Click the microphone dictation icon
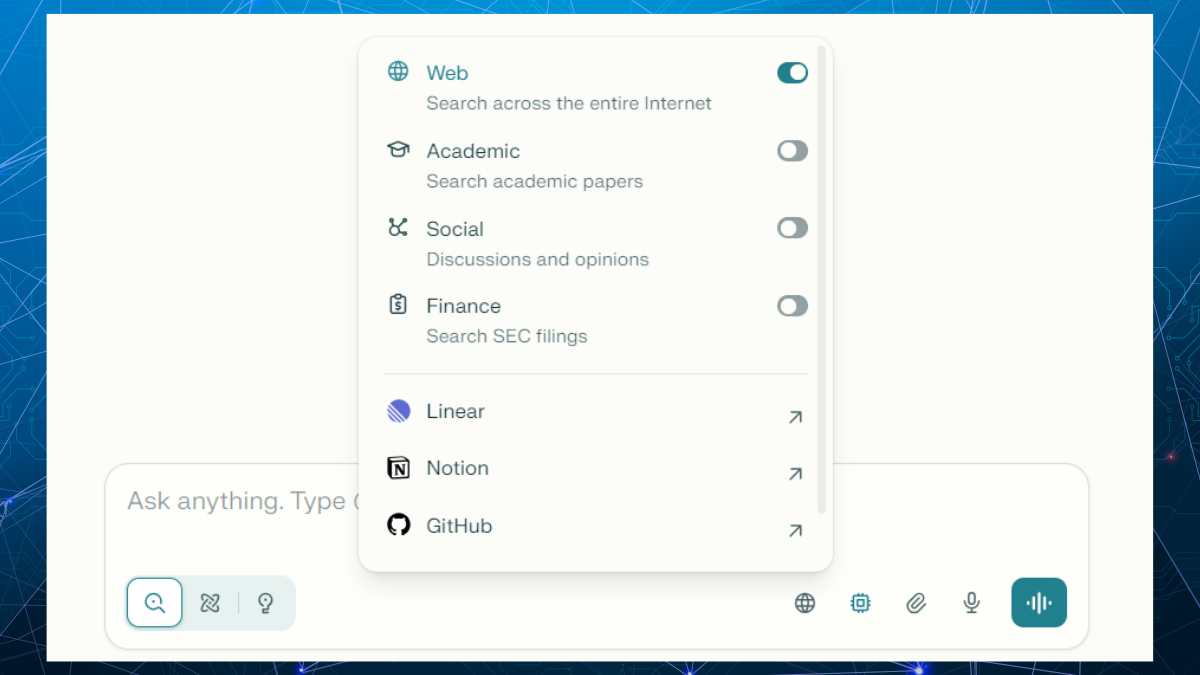Image resolution: width=1200 pixels, height=675 pixels. point(971,603)
